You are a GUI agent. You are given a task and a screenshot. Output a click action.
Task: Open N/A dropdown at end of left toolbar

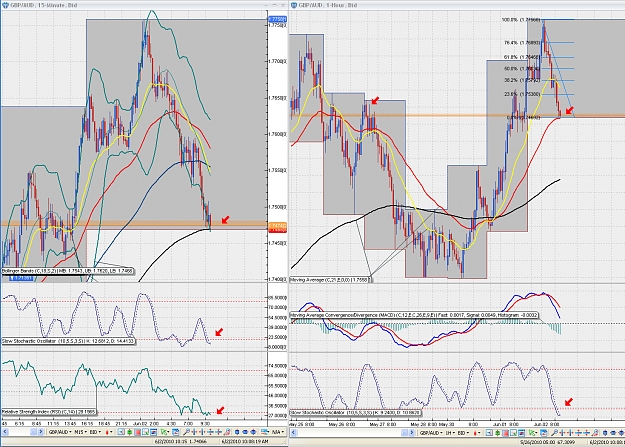278,432
